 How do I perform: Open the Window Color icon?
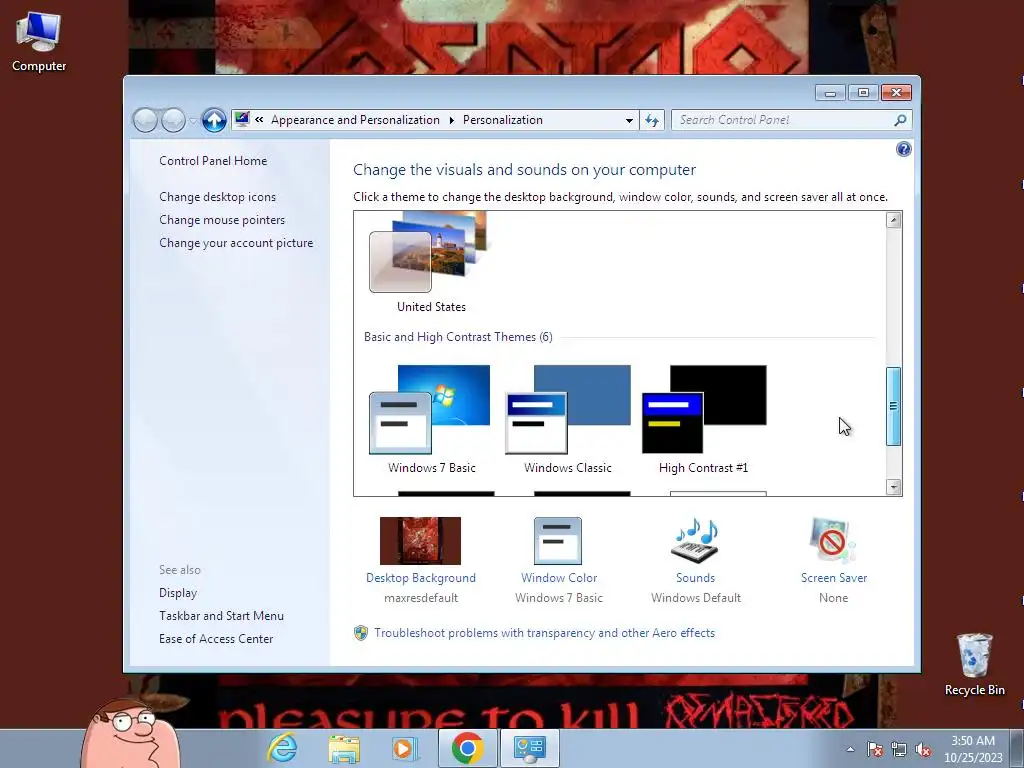pyautogui.click(x=558, y=541)
